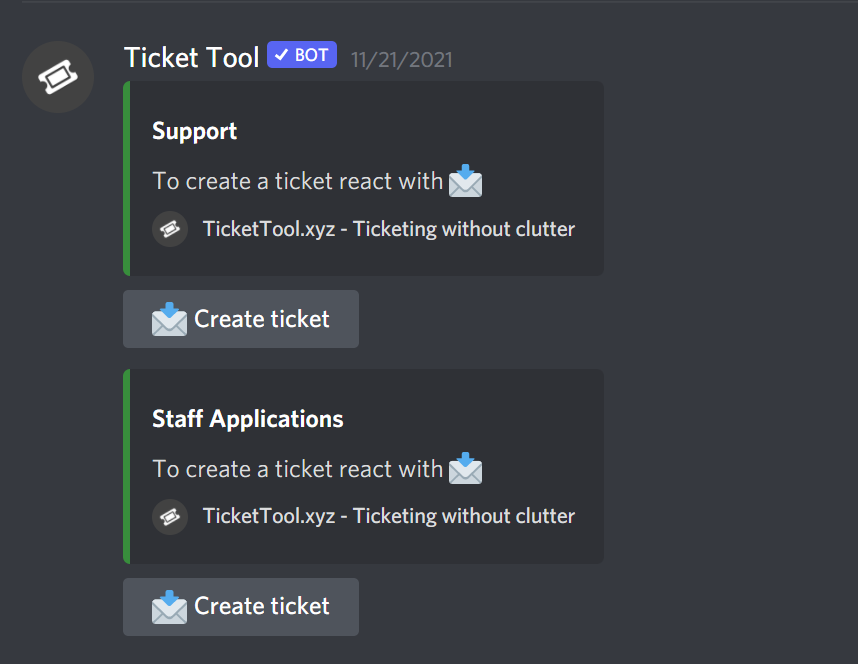Click envelope icon on first Create ticket button
Screen dimensions: 858x664
pos(169,319)
